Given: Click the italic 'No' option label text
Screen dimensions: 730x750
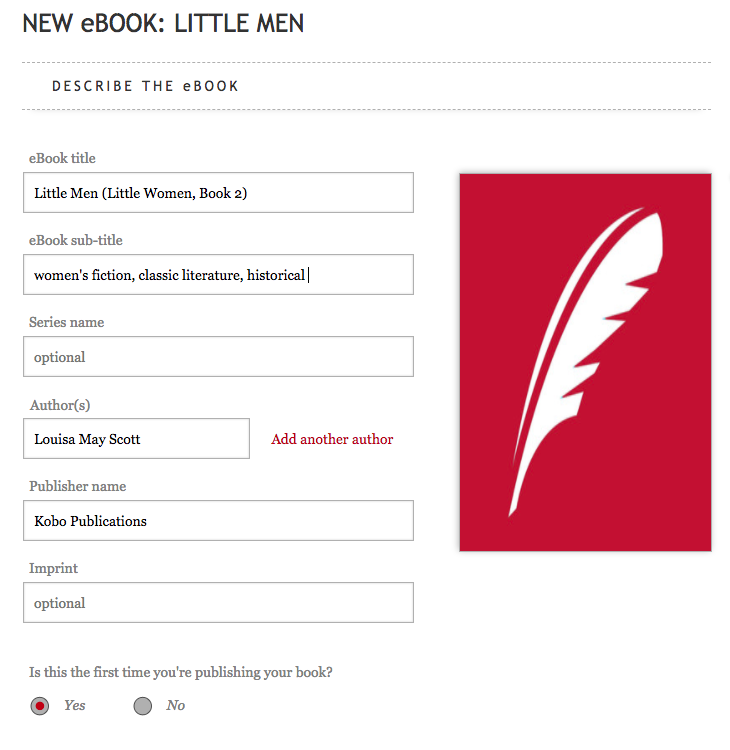Looking at the screenshot, I should click(176, 705).
